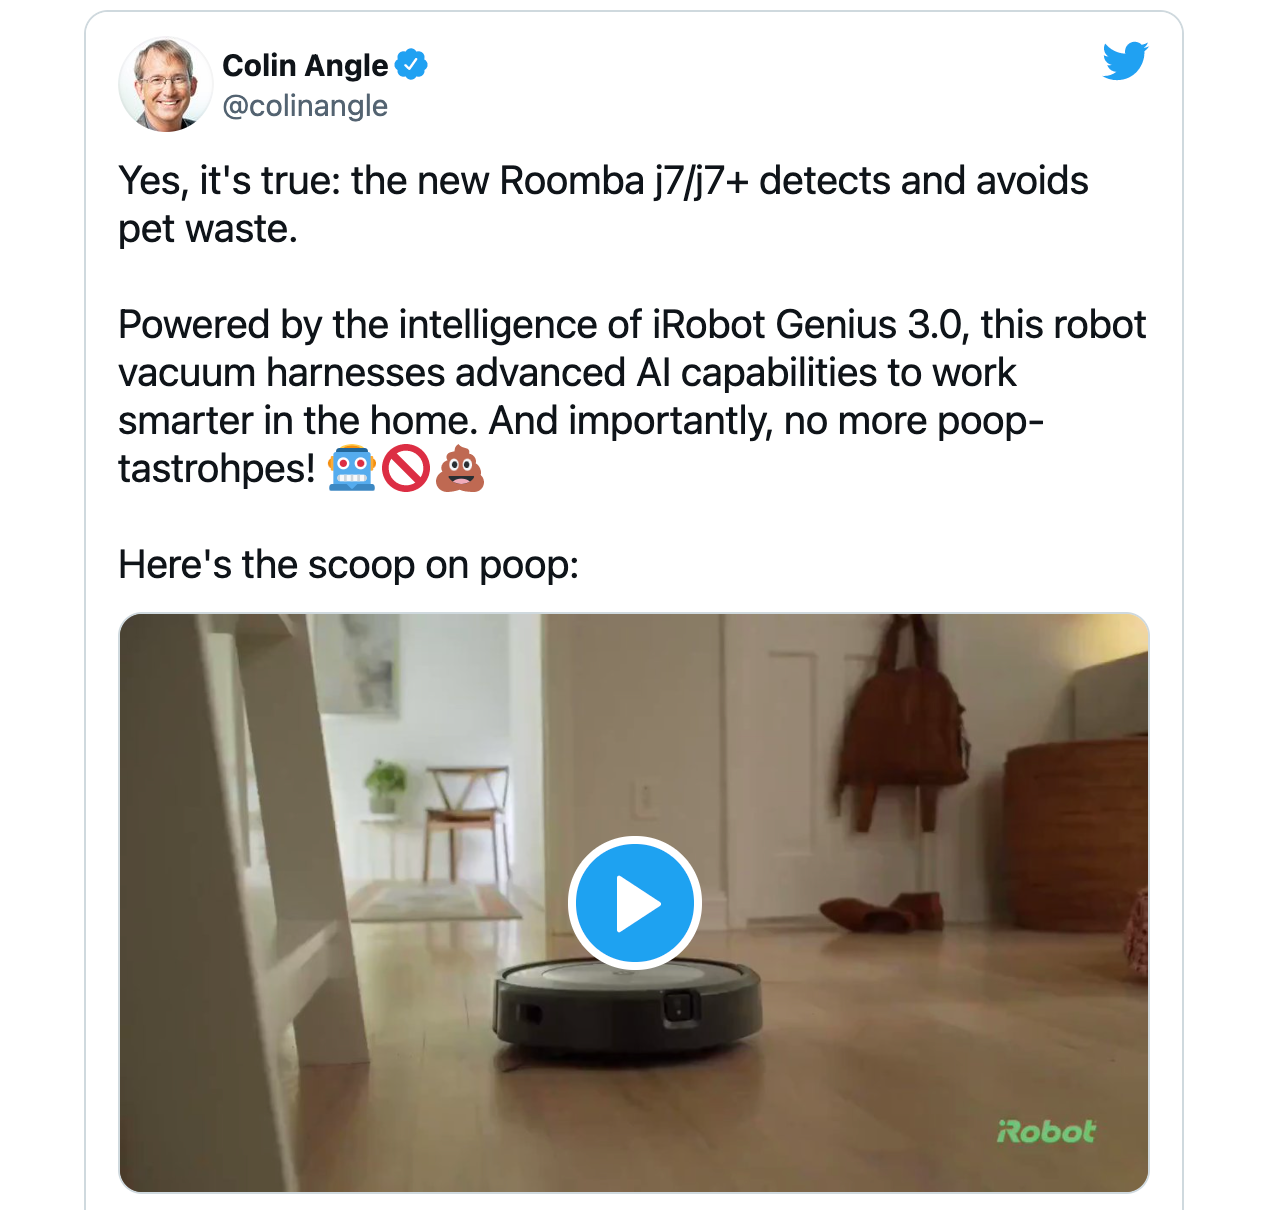Open the Colin Angle display name
The height and width of the screenshot is (1210, 1262).
[x=305, y=65]
